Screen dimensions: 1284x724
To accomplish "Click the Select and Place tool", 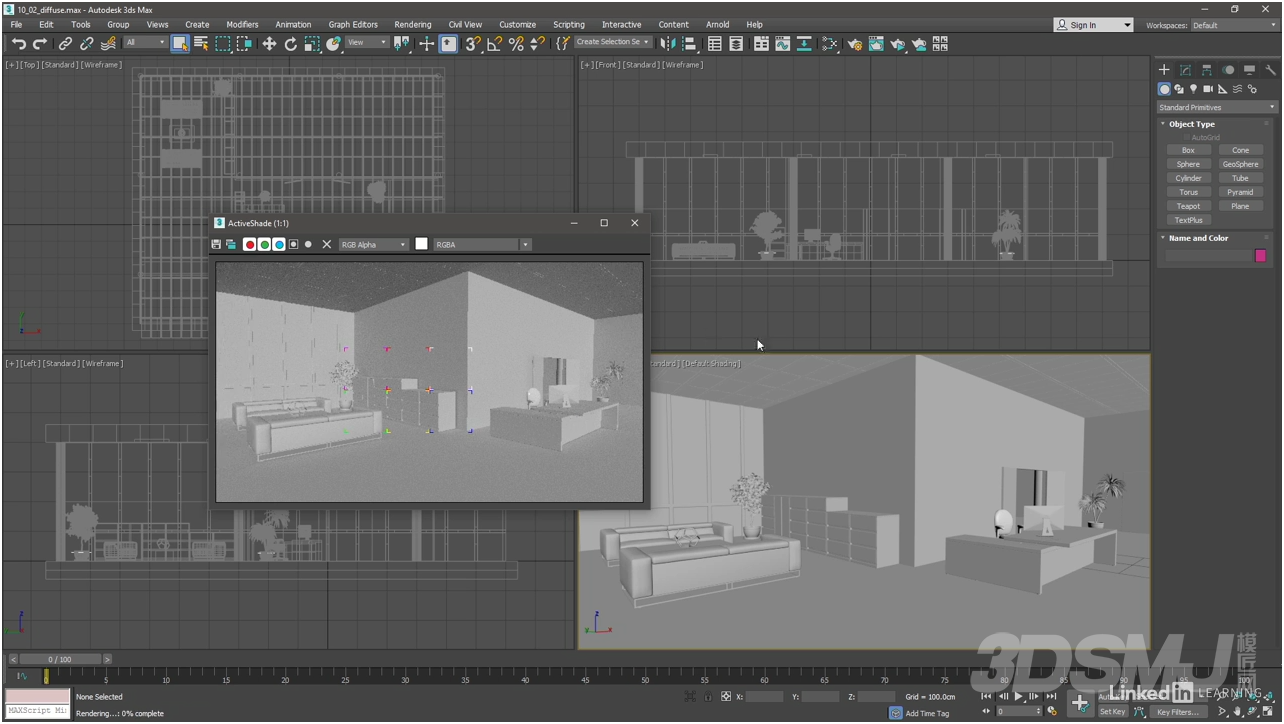I will tap(334, 44).
